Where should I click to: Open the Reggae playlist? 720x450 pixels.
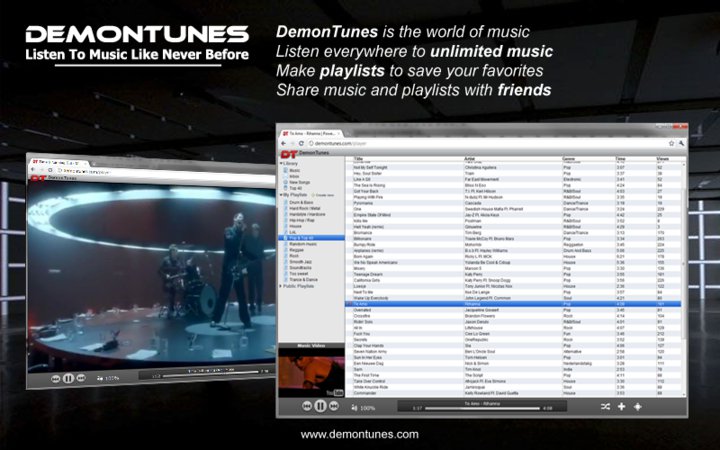coord(296,250)
